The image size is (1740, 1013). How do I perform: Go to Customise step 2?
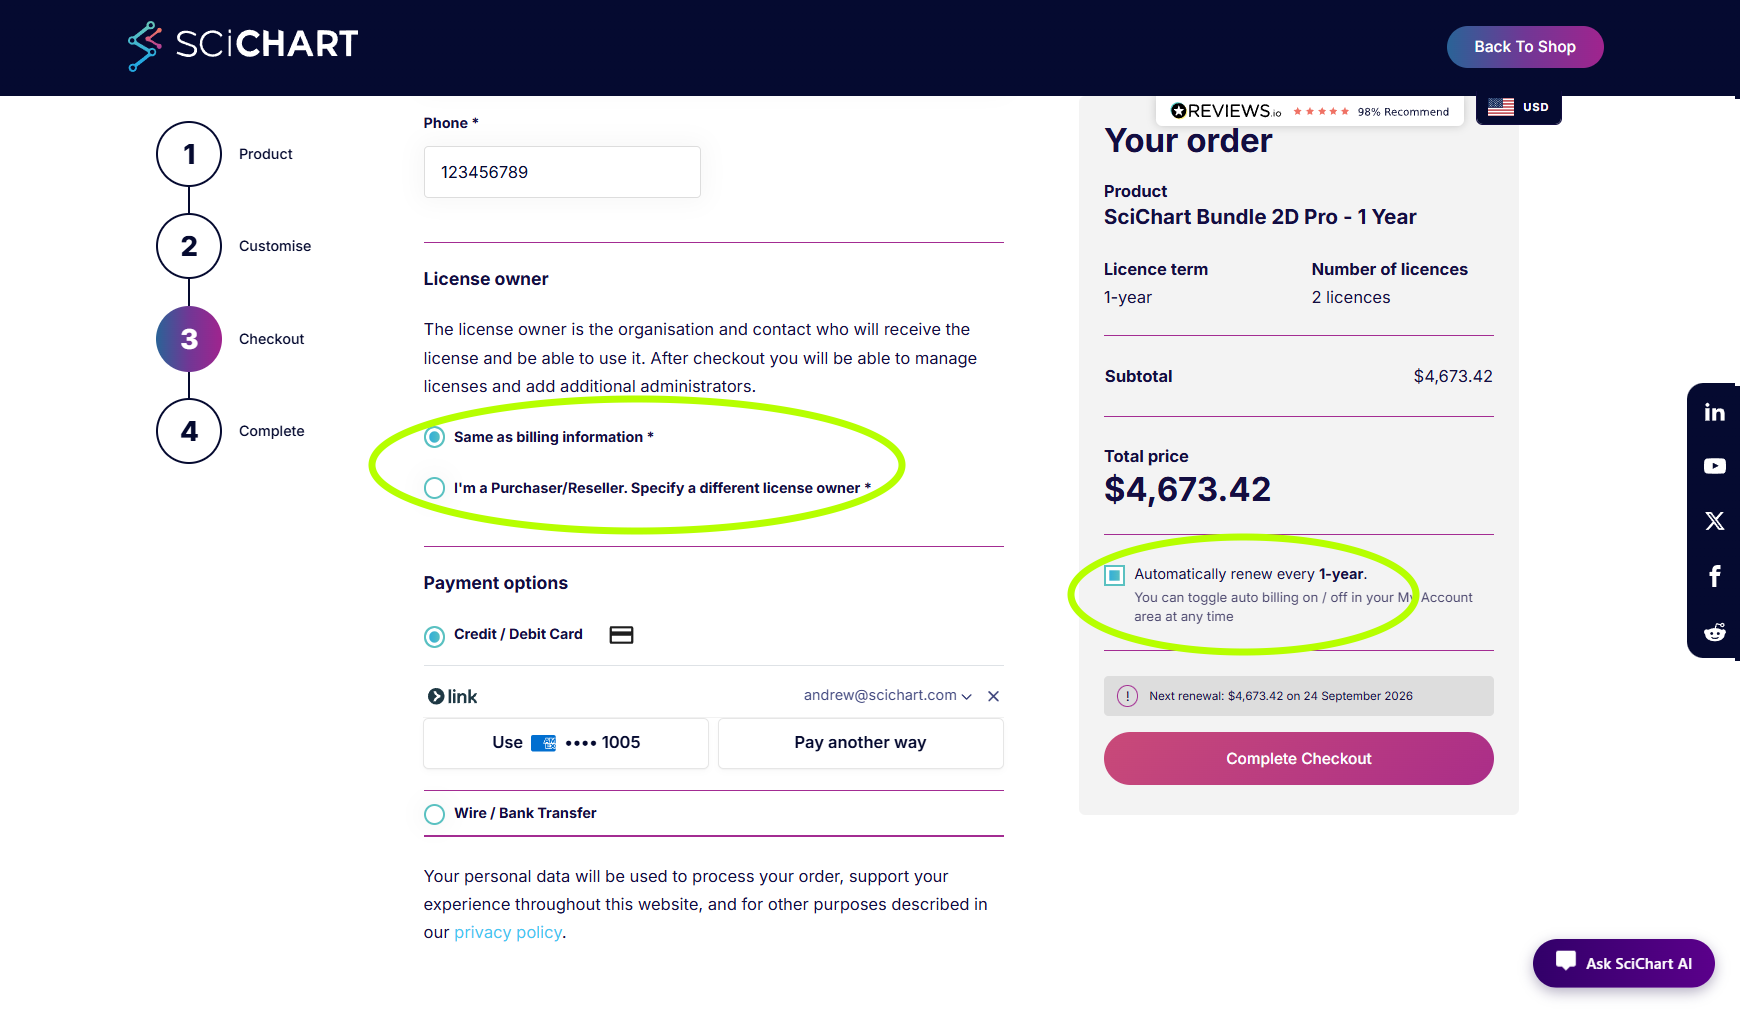coord(189,246)
